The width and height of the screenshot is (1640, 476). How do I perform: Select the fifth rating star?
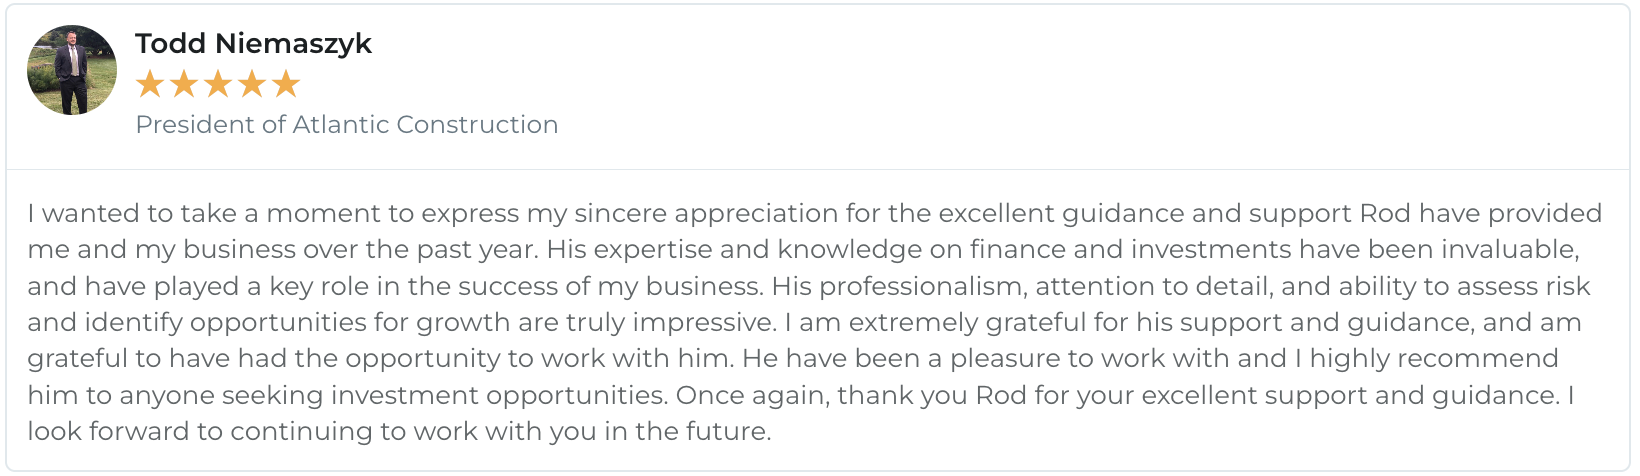coord(286,84)
